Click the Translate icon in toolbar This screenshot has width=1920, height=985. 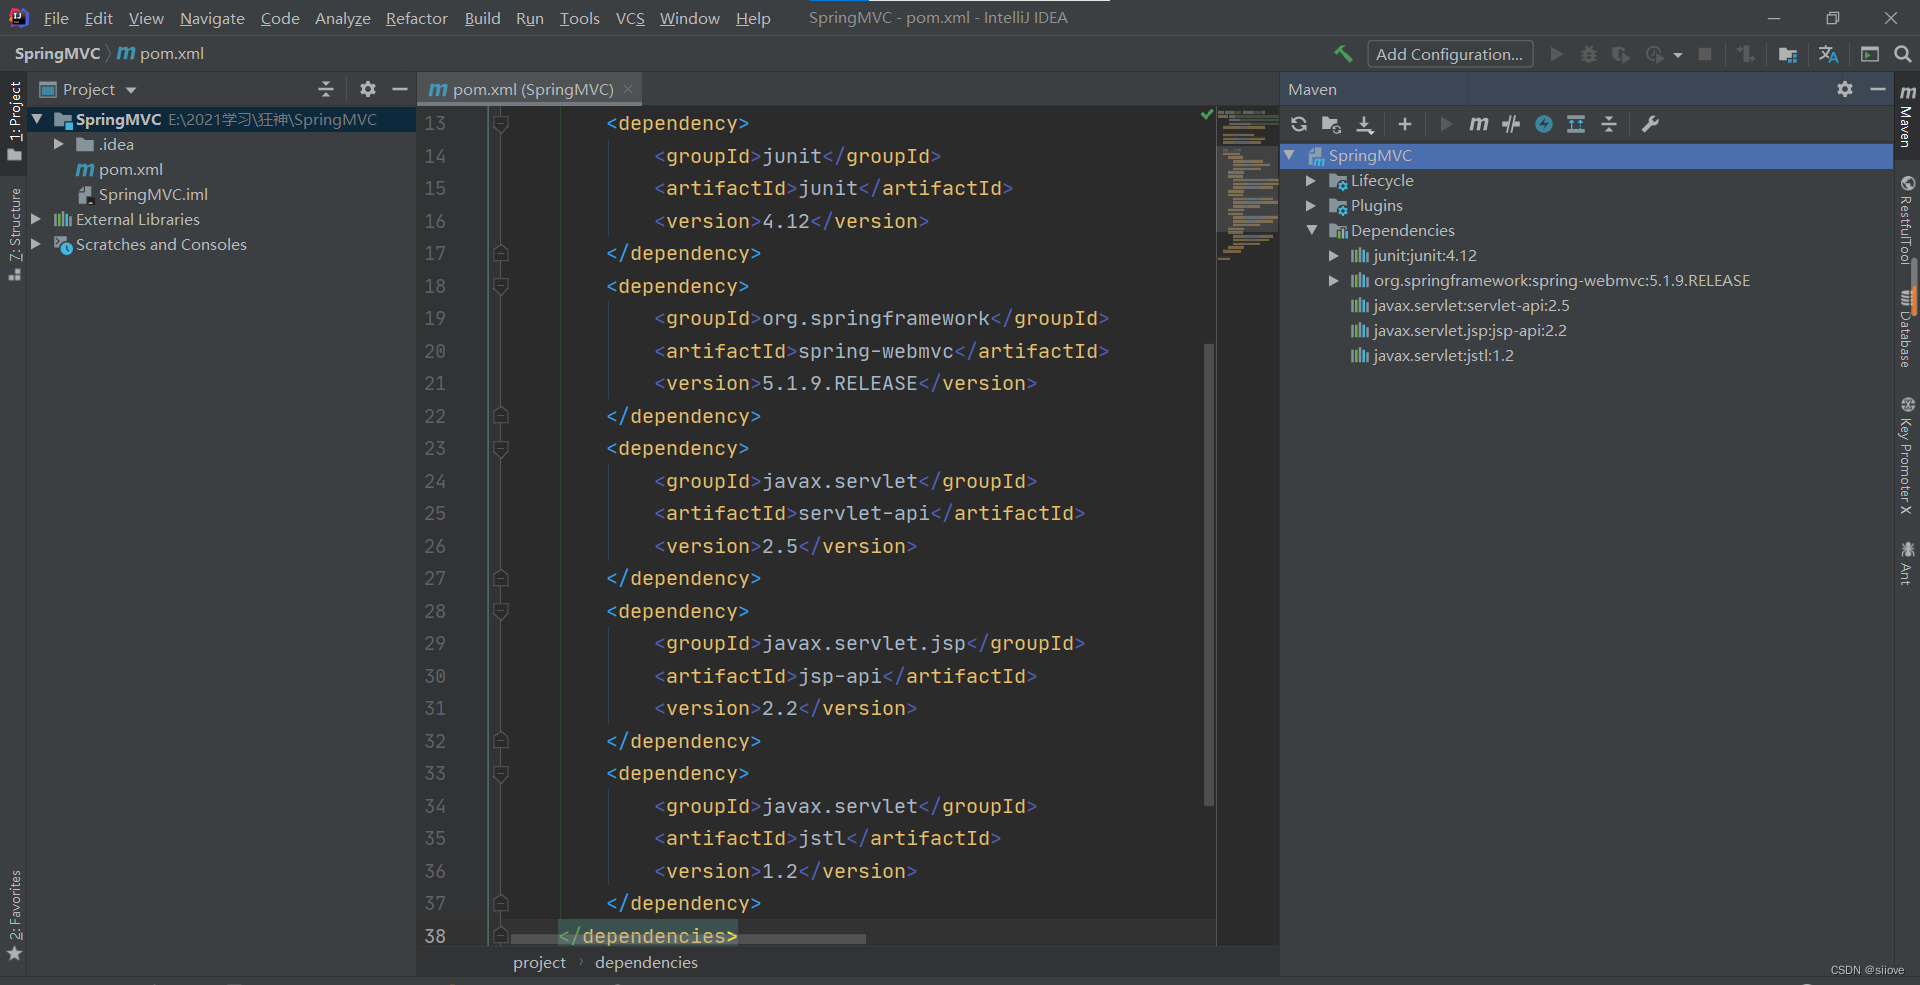[1829, 54]
